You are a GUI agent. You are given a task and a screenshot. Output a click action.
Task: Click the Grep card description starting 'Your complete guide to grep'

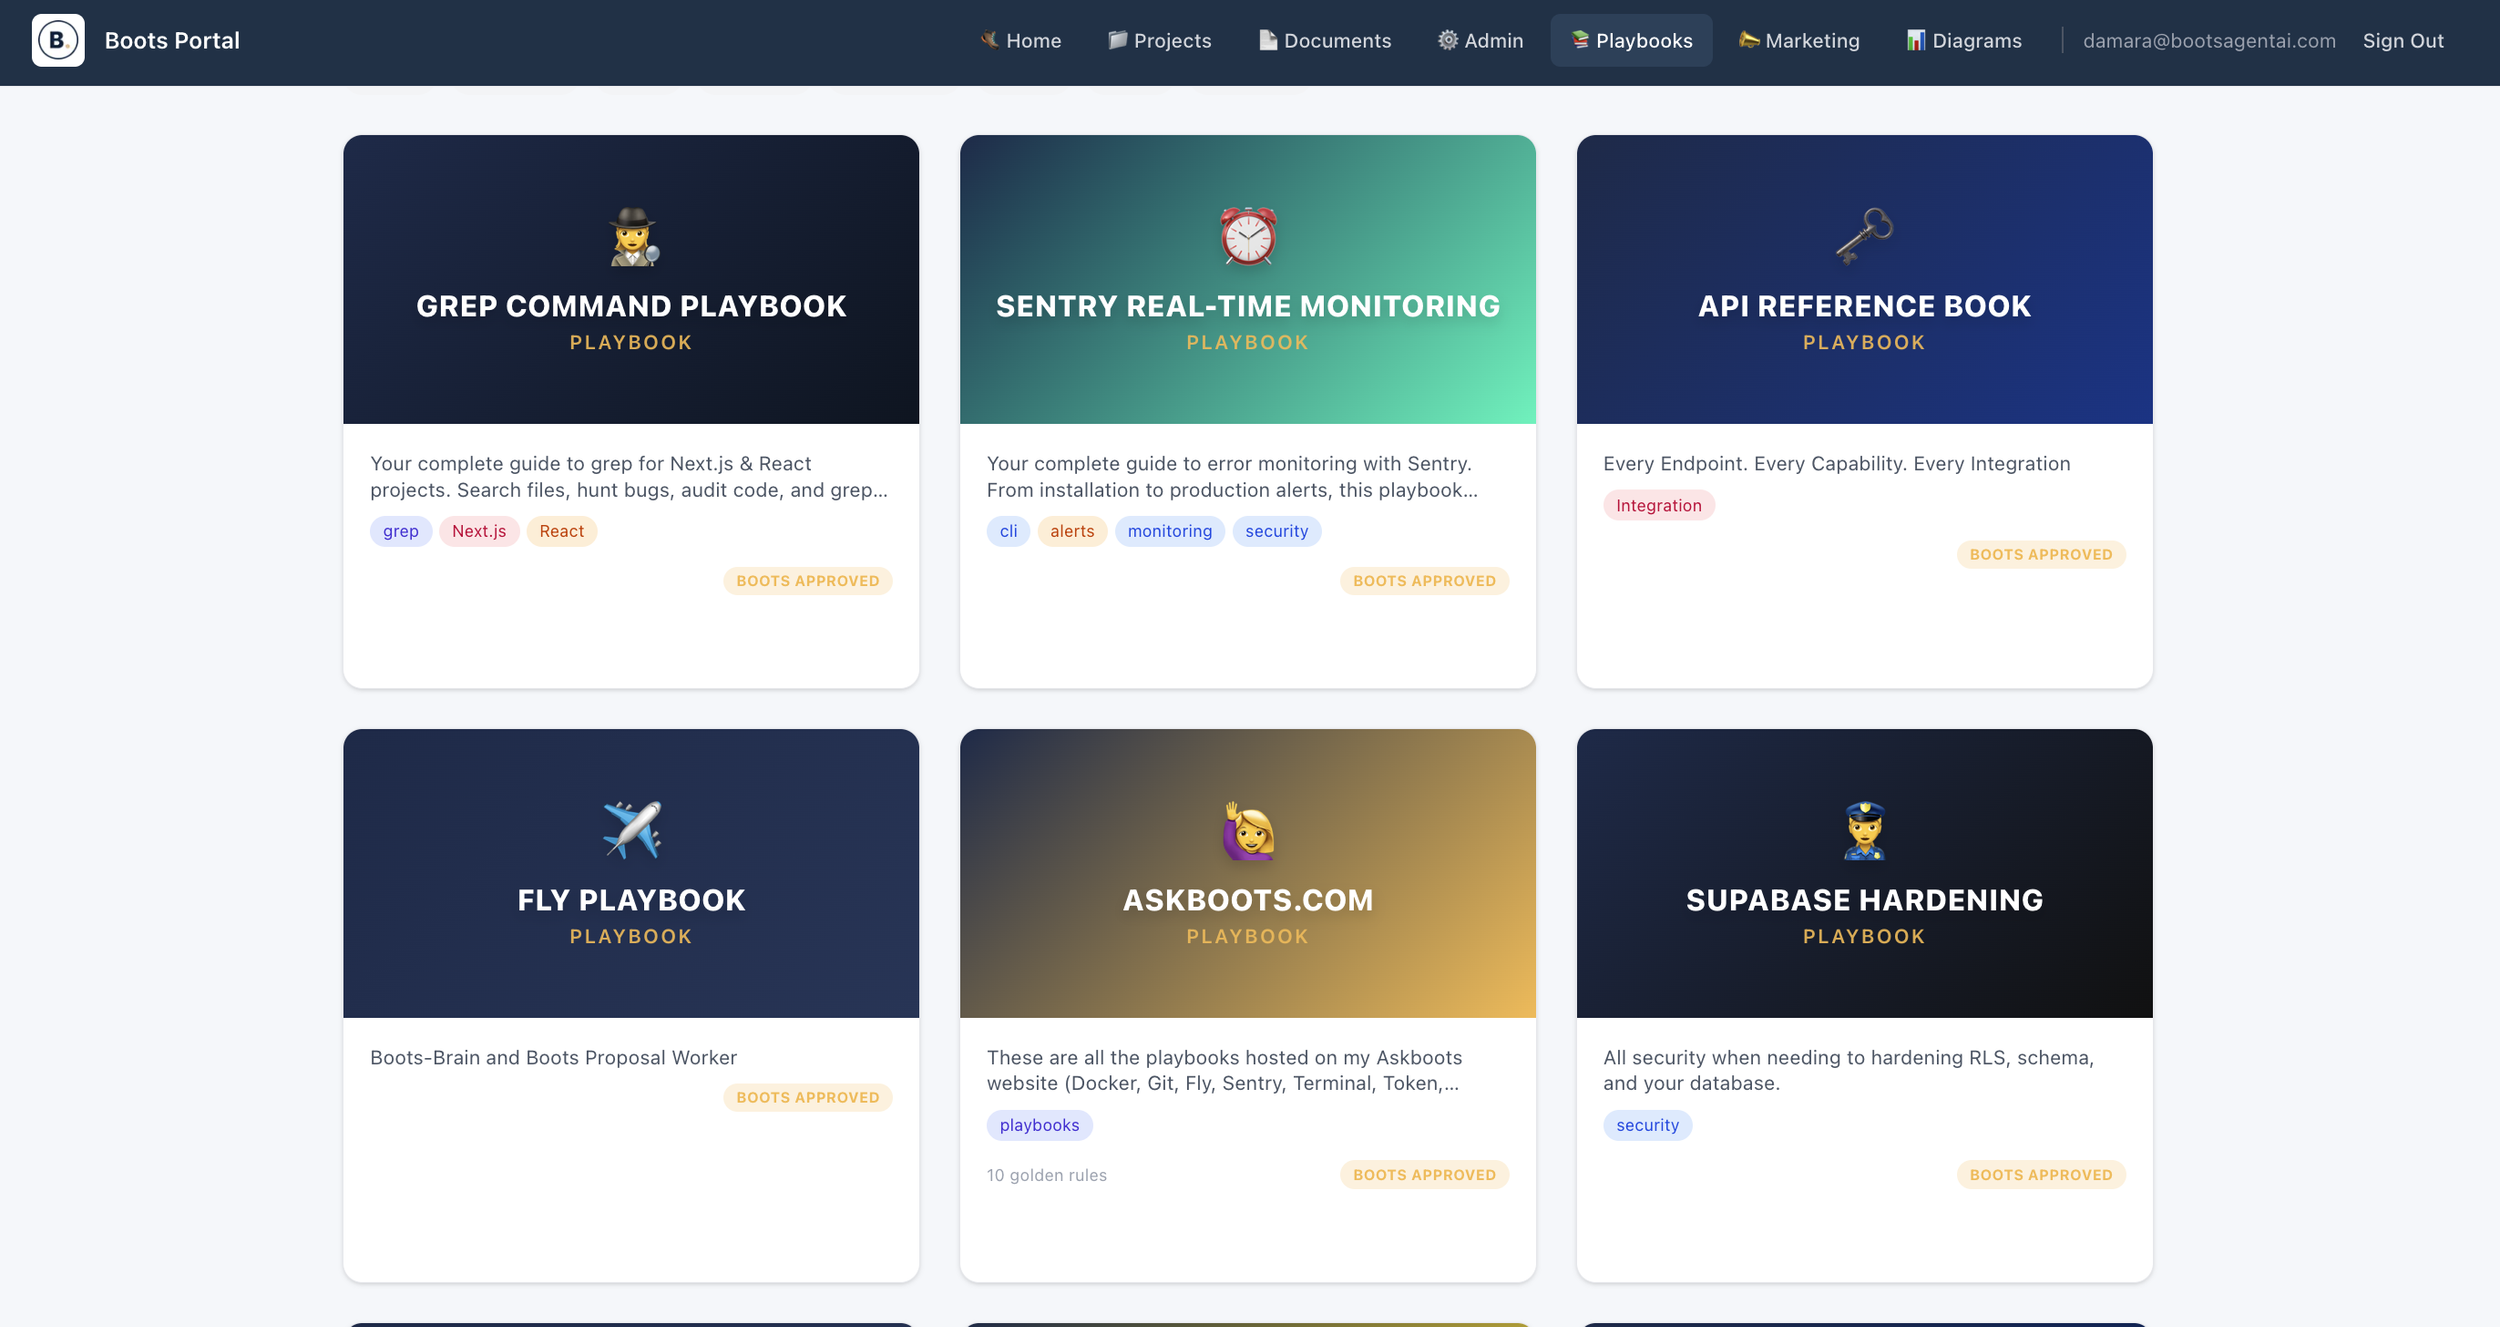click(629, 477)
